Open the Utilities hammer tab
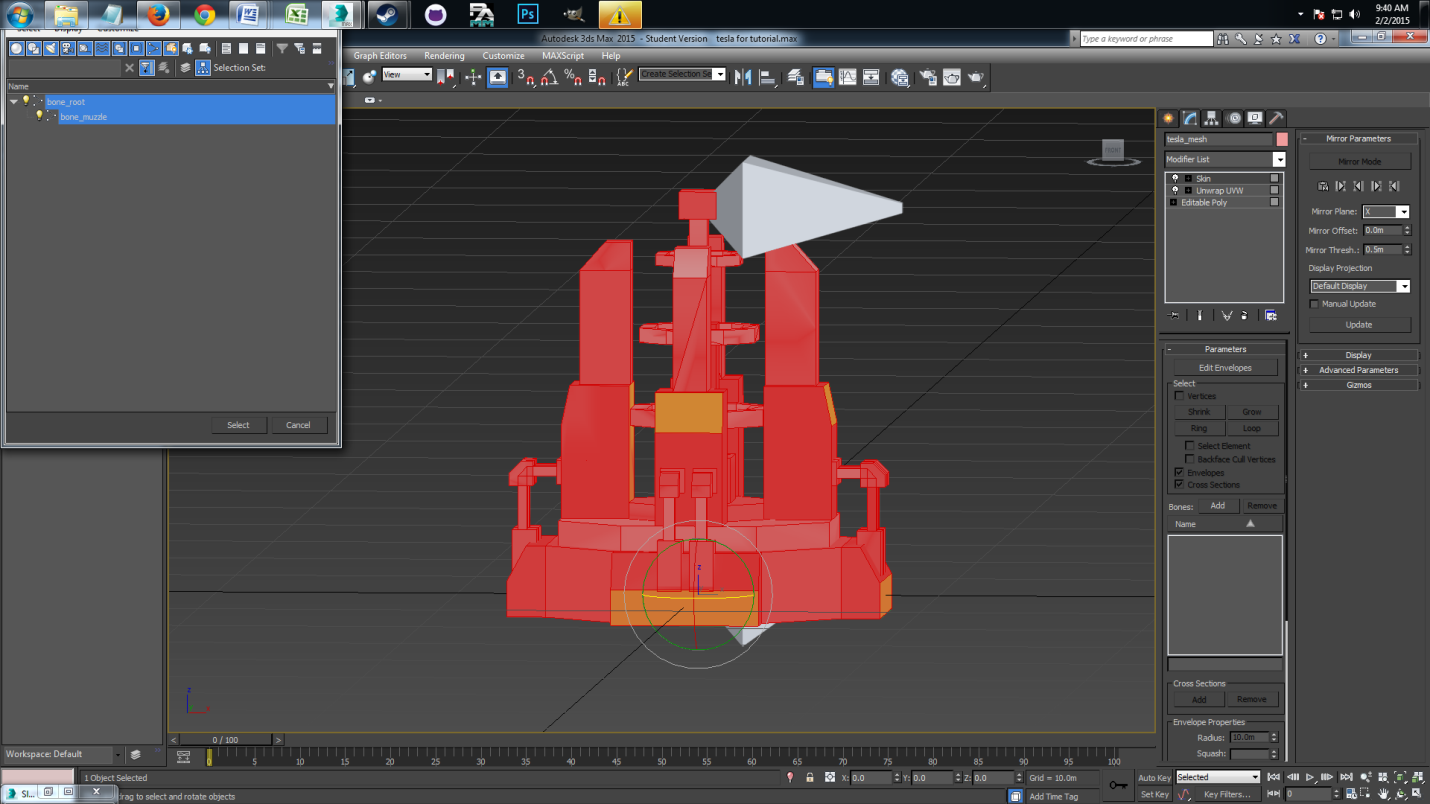This screenshot has height=804, width=1430. coord(1276,118)
